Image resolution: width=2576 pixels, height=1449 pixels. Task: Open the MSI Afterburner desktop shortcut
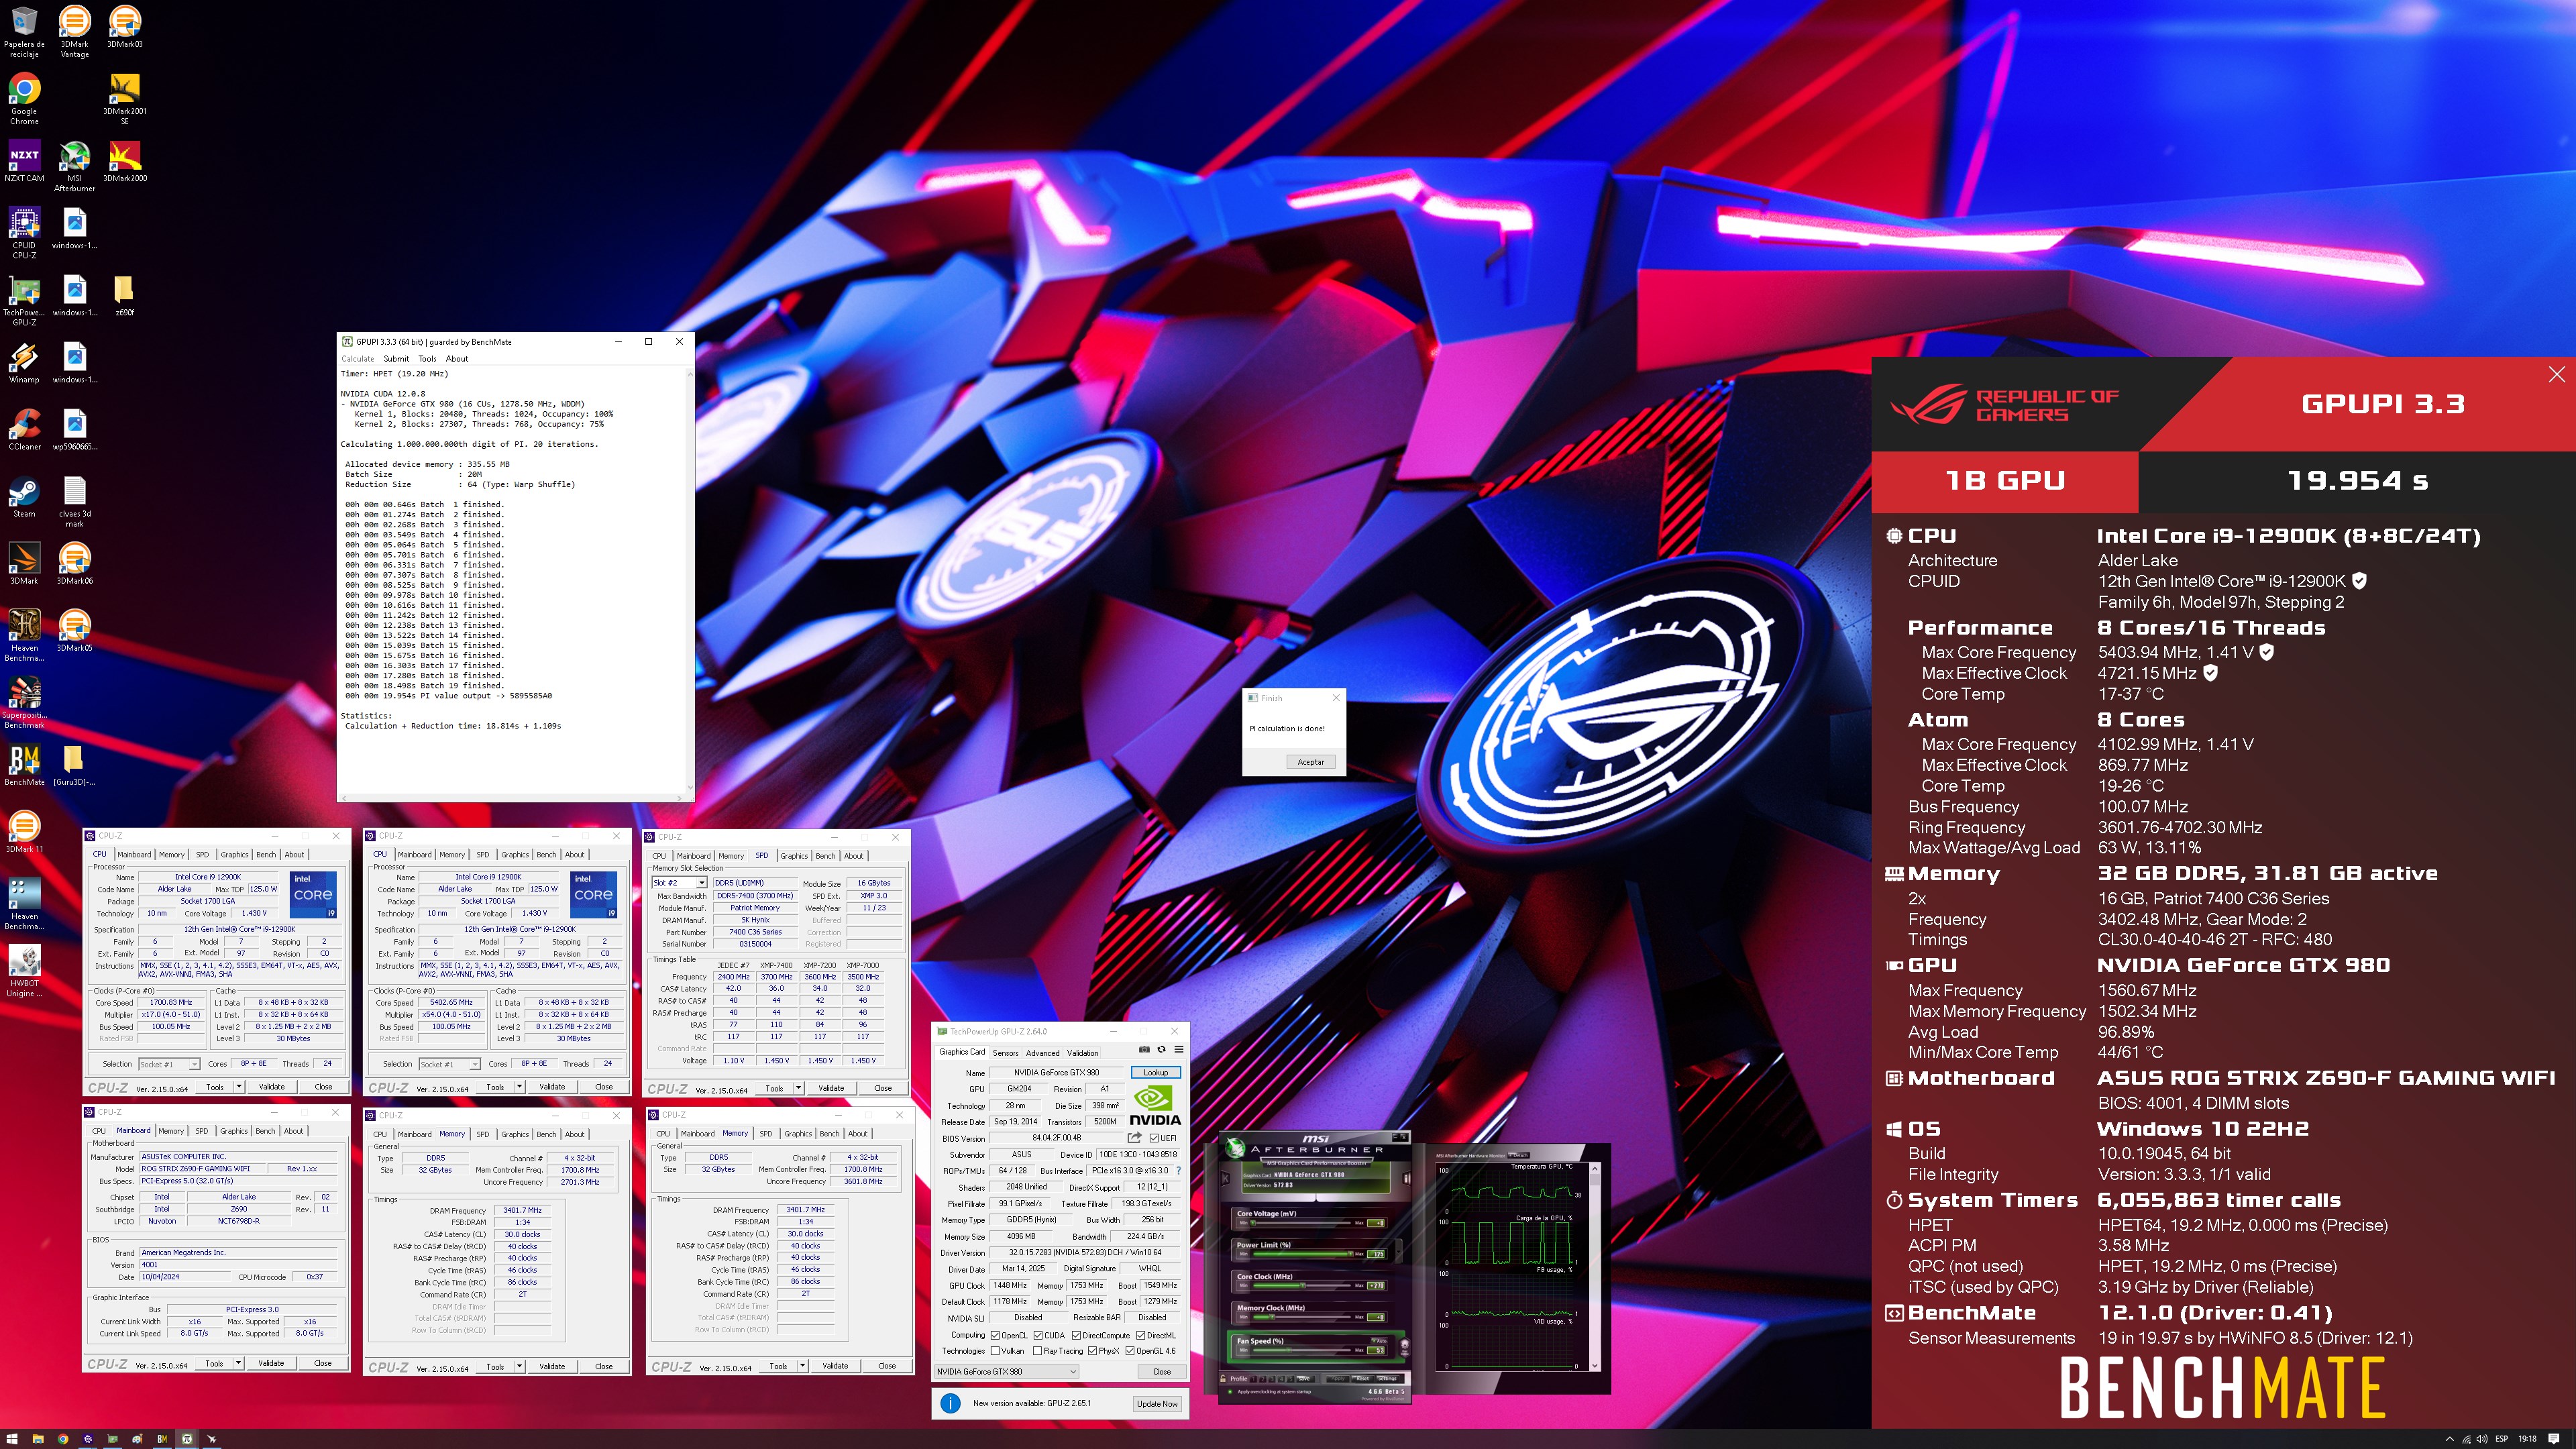click(74, 165)
